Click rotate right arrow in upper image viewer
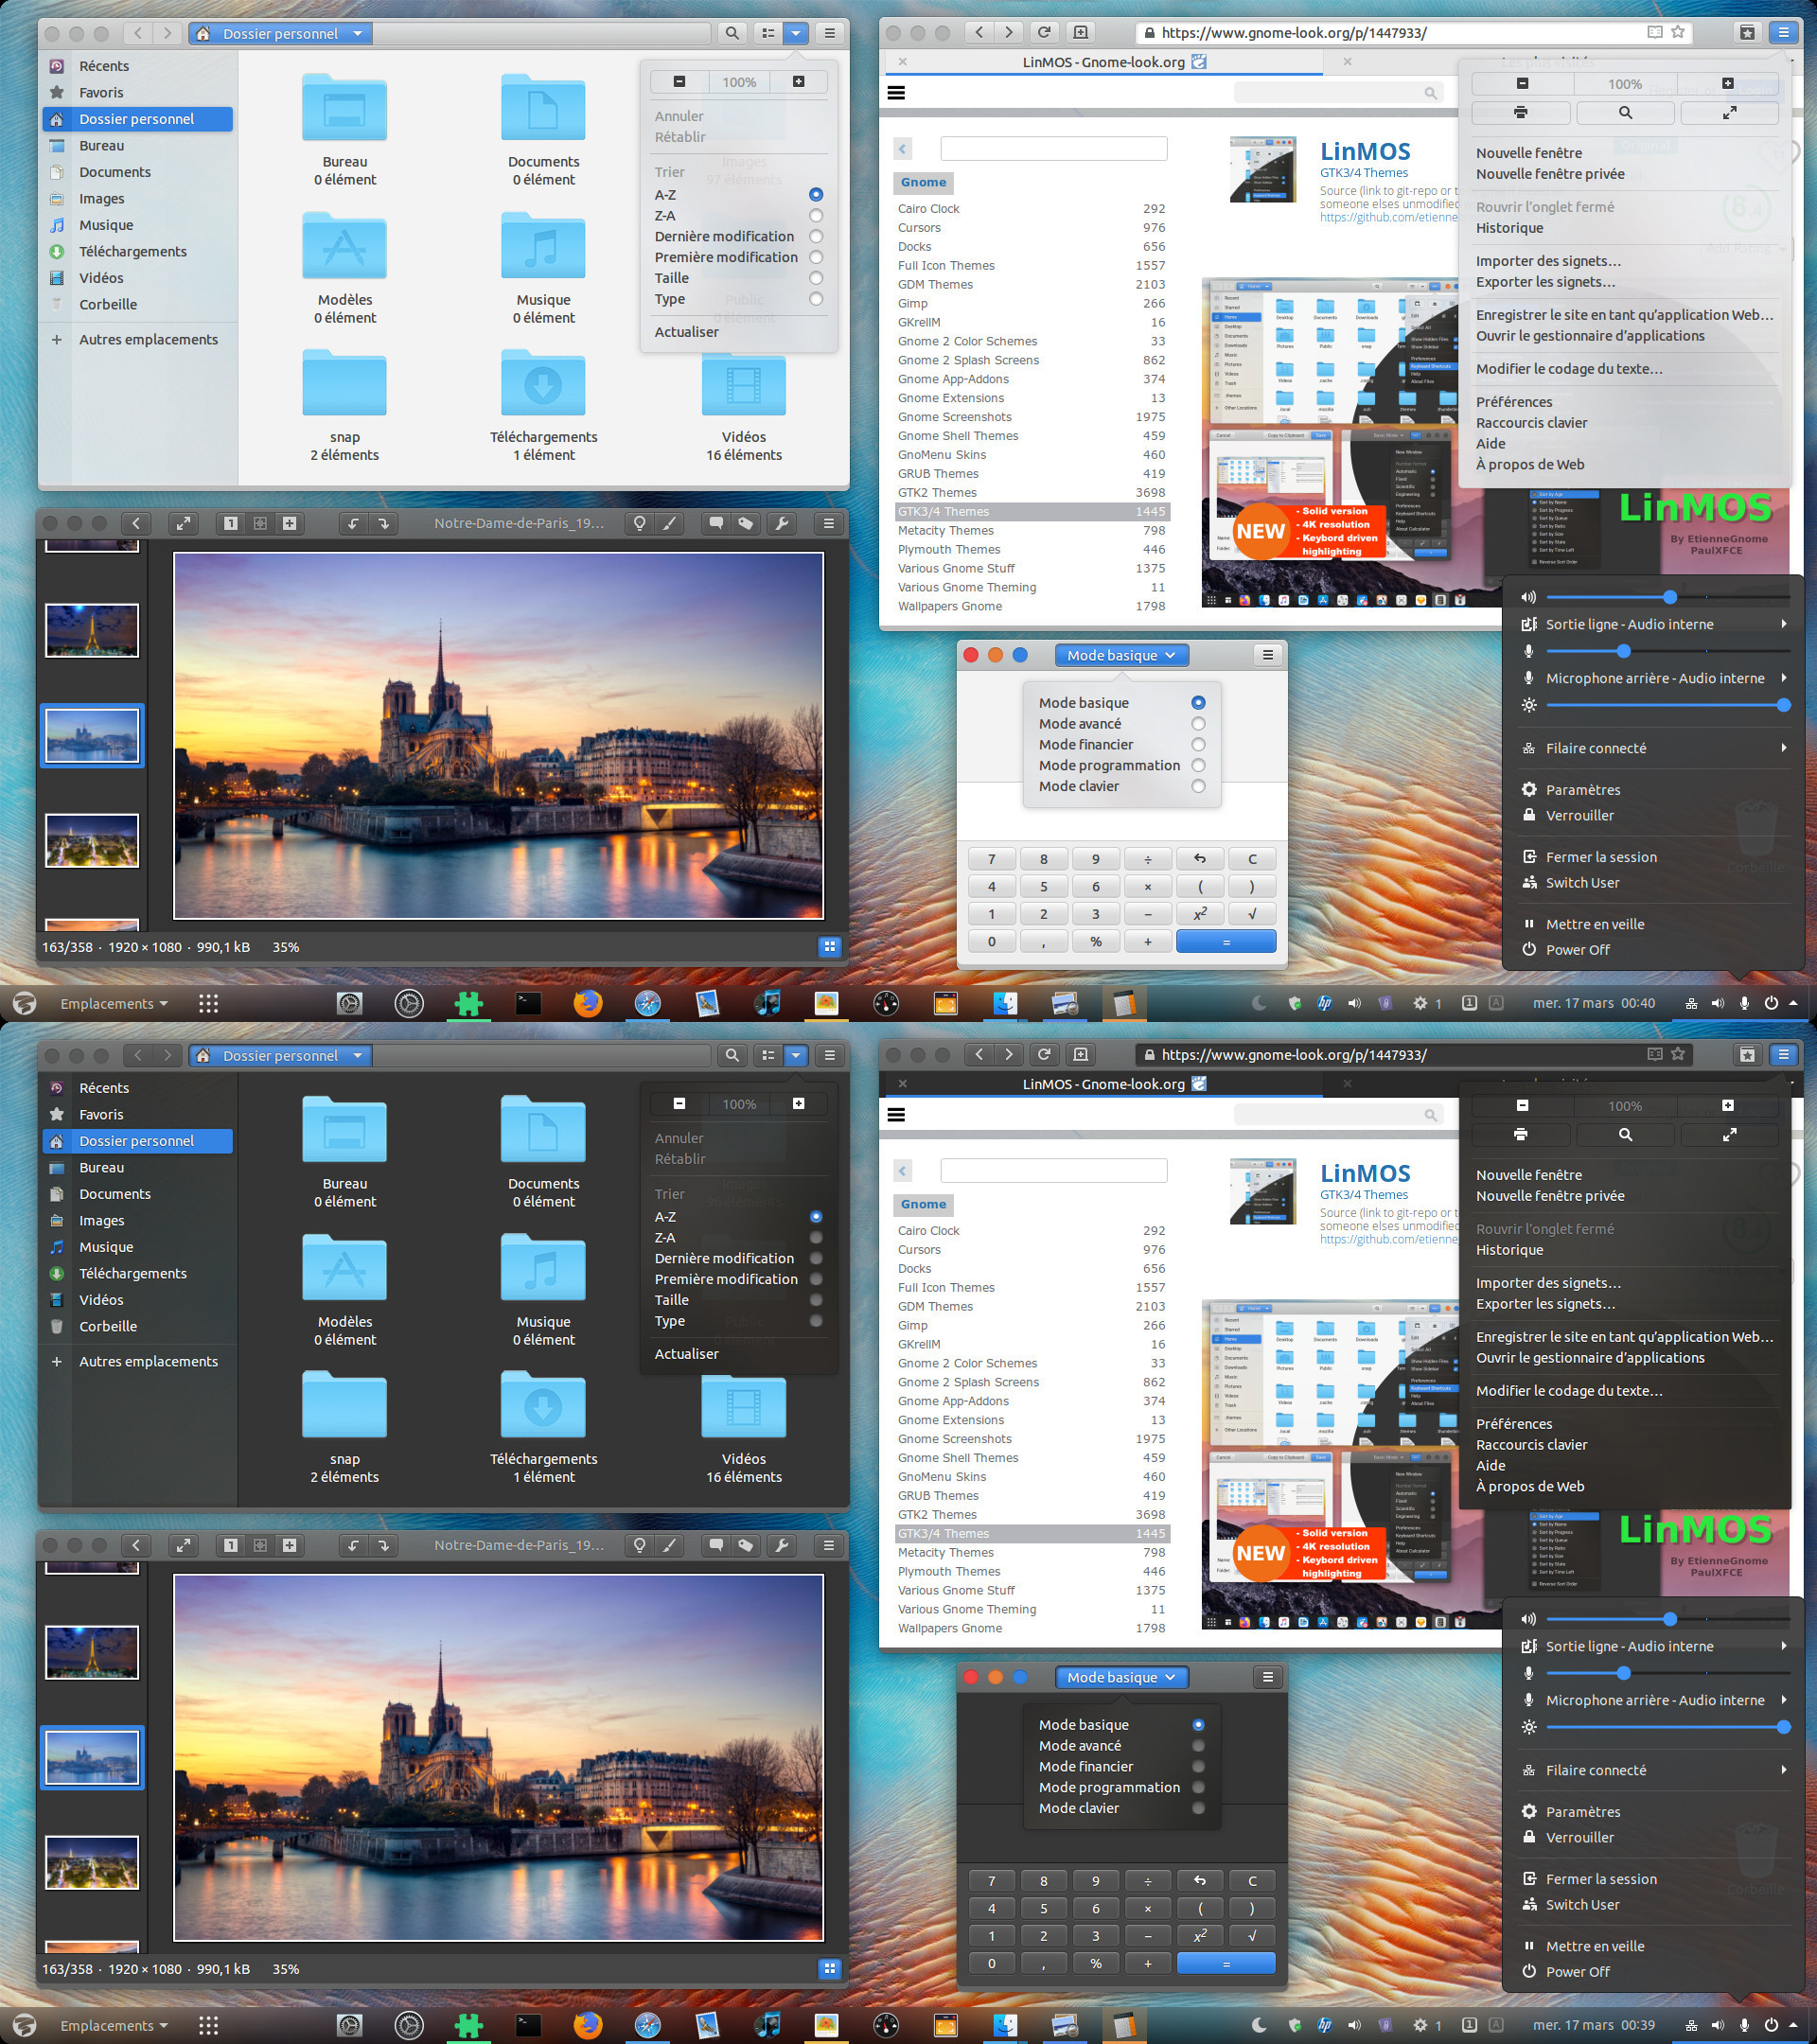Screen dimensions: 1817x2044 click(x=383, y=523)
